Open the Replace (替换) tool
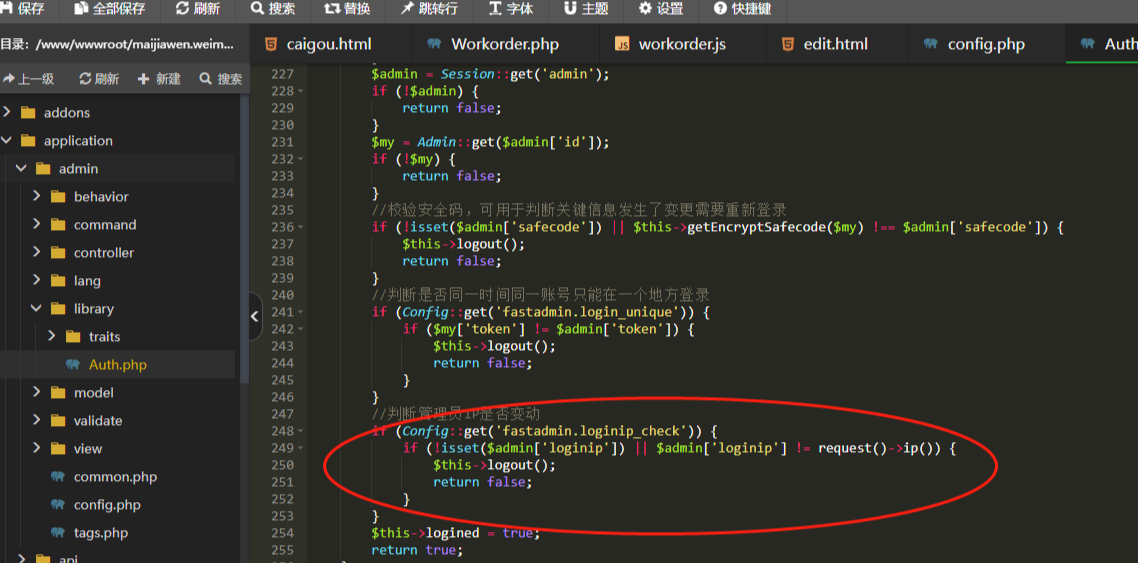This screenshot has height=563, width=1138. pos(348,9)
